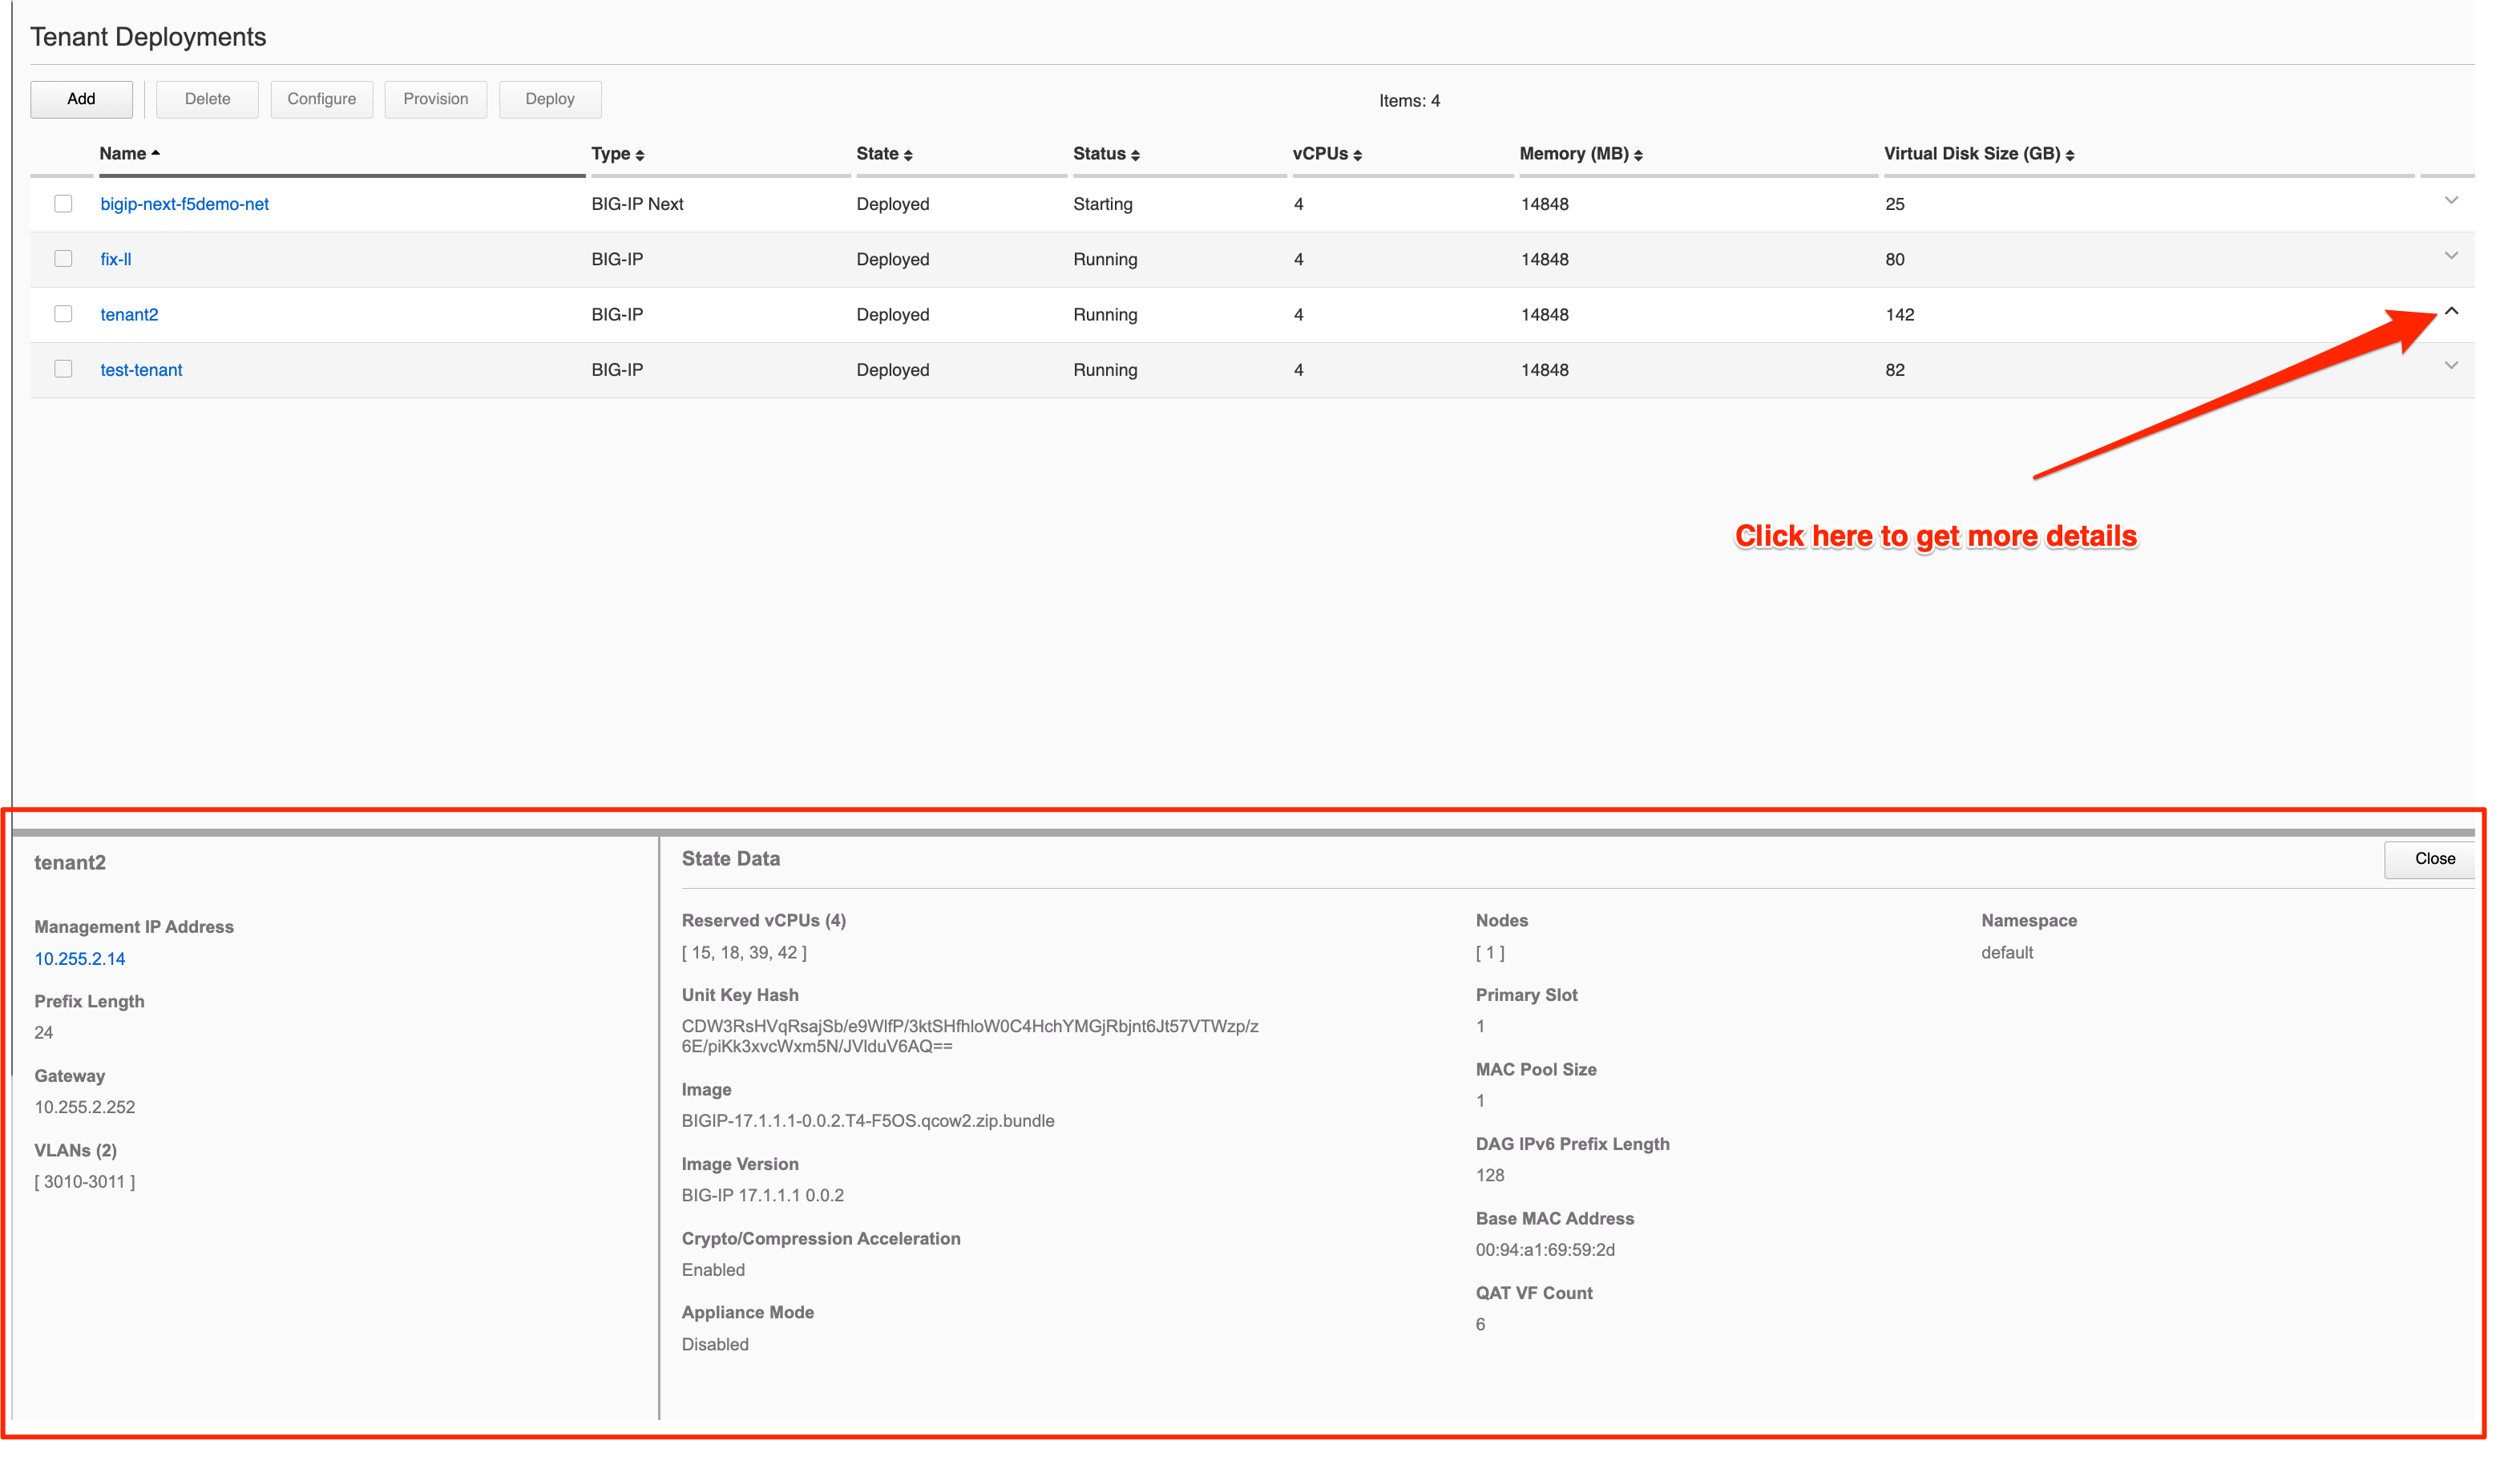This screenshot has height=1473, width=2520.
Task: Click the Name column header
Action: 123,154
